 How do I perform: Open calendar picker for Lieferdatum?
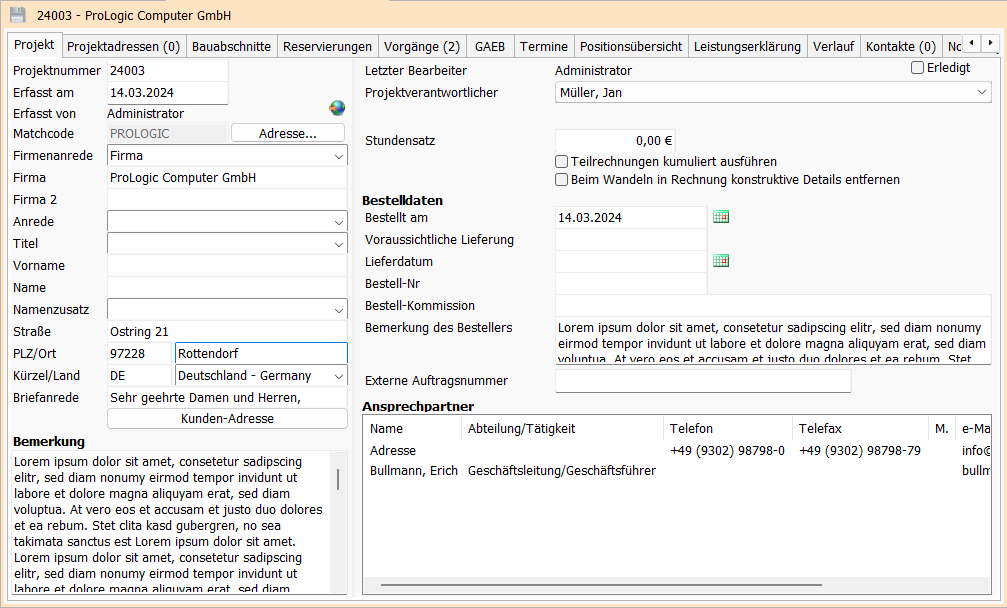(x=721, y=261)
